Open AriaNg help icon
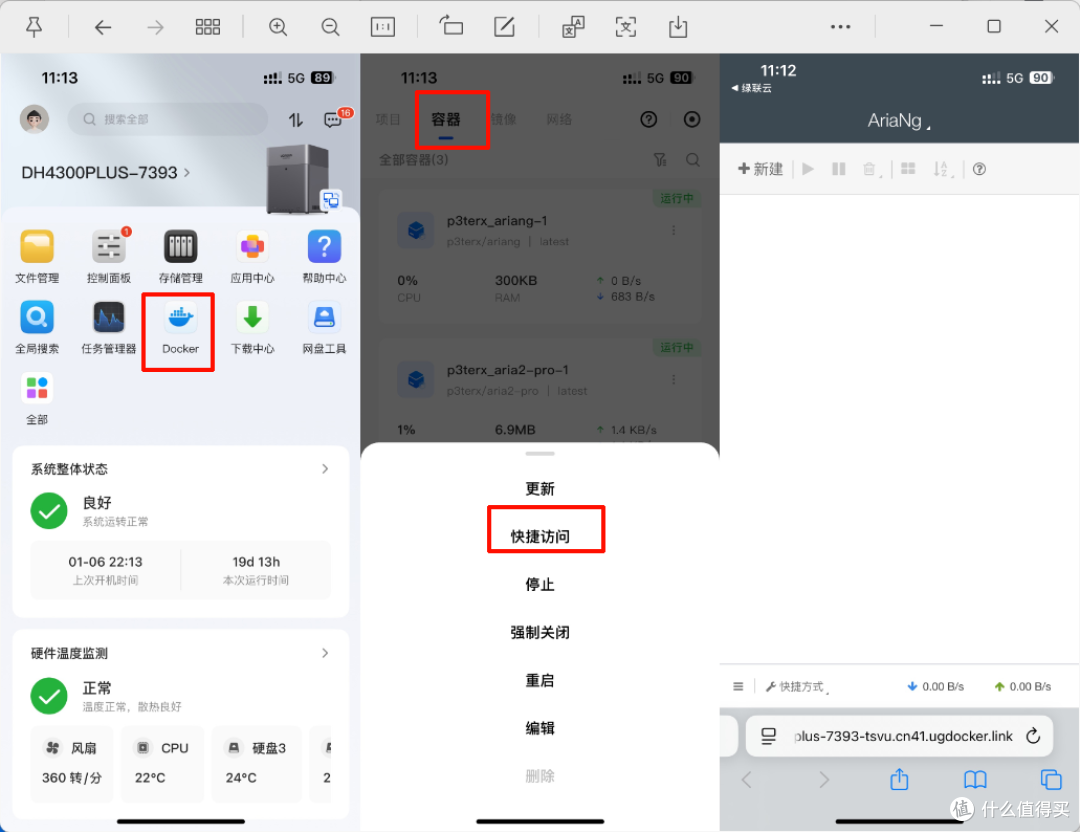 979,169
